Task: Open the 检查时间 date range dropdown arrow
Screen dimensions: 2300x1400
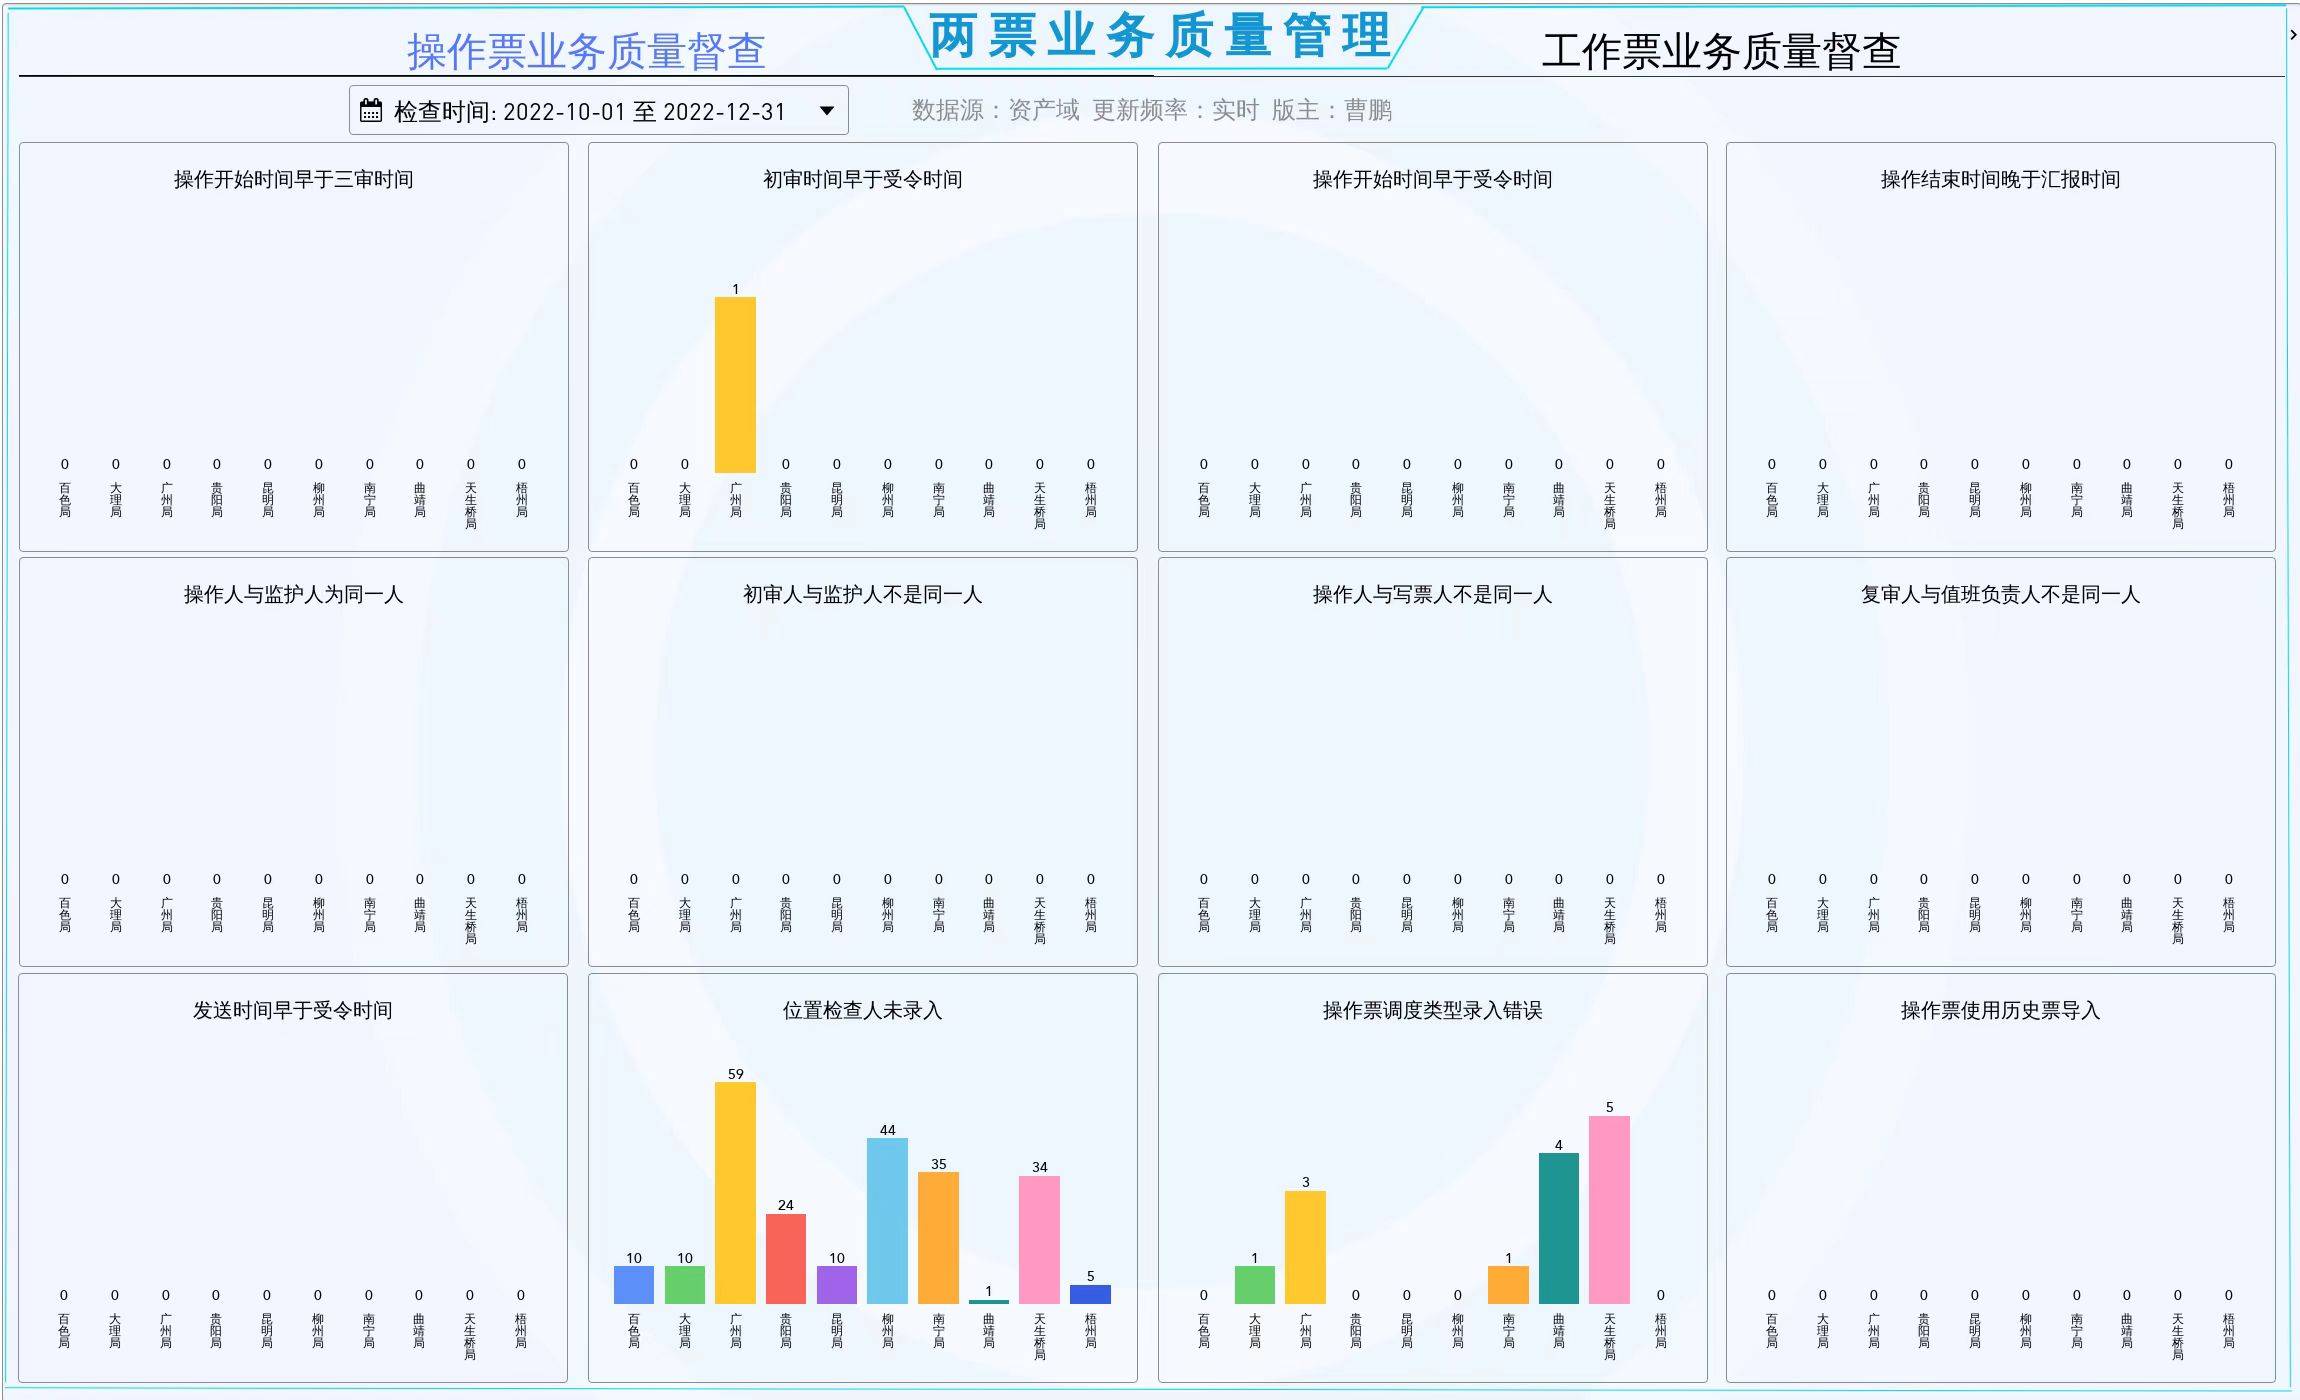Action: (x=826, y=110)
